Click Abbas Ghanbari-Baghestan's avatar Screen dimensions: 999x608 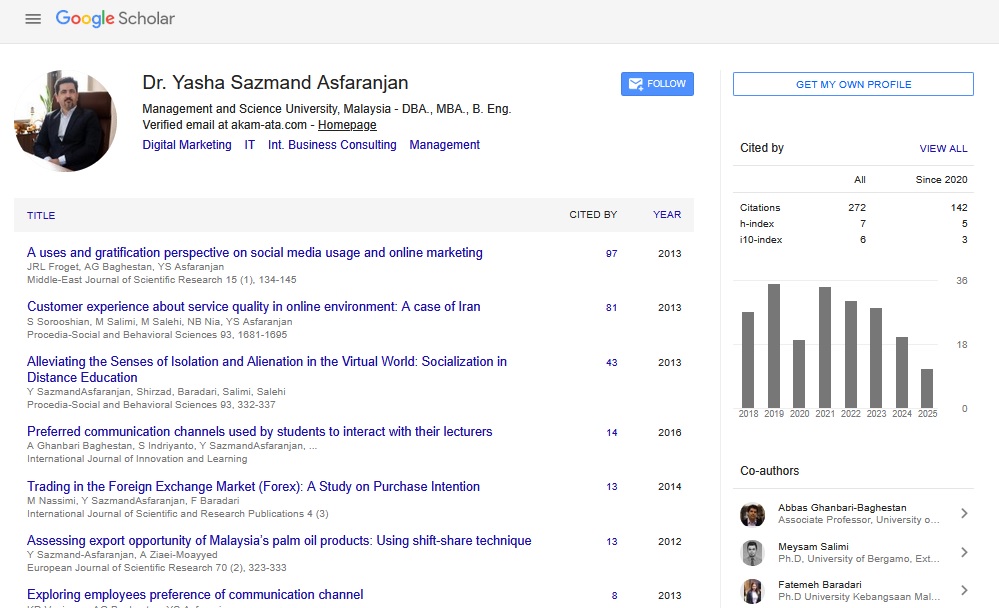pos(752,514)
